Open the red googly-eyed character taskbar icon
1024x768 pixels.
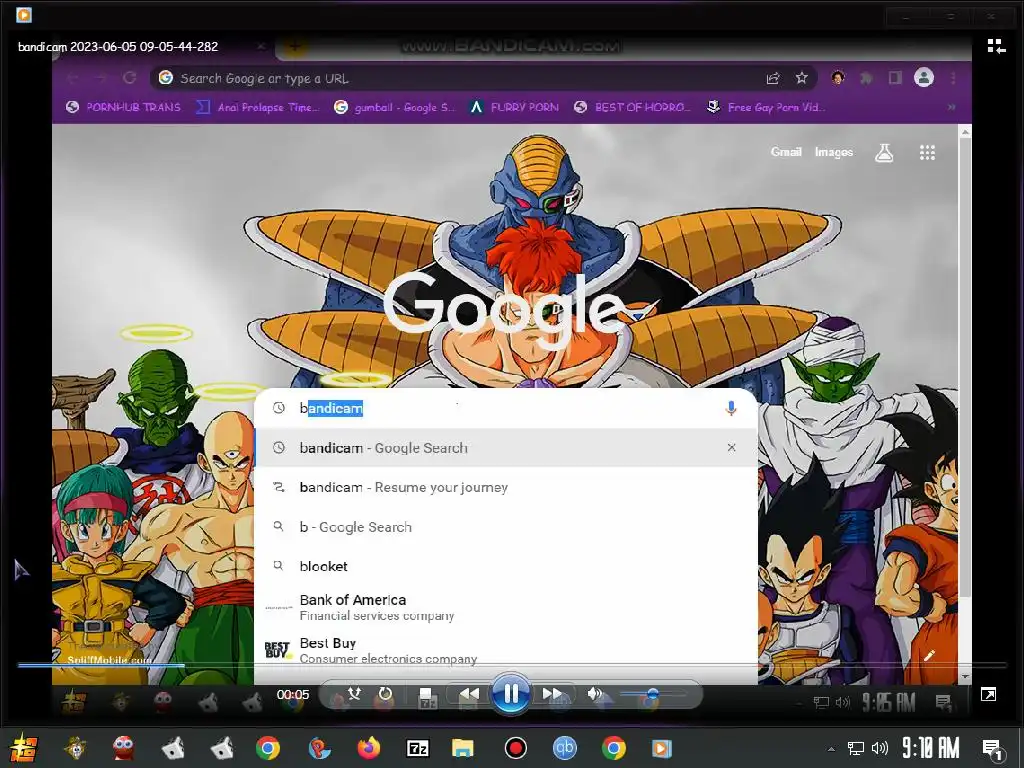coord(123,748)
